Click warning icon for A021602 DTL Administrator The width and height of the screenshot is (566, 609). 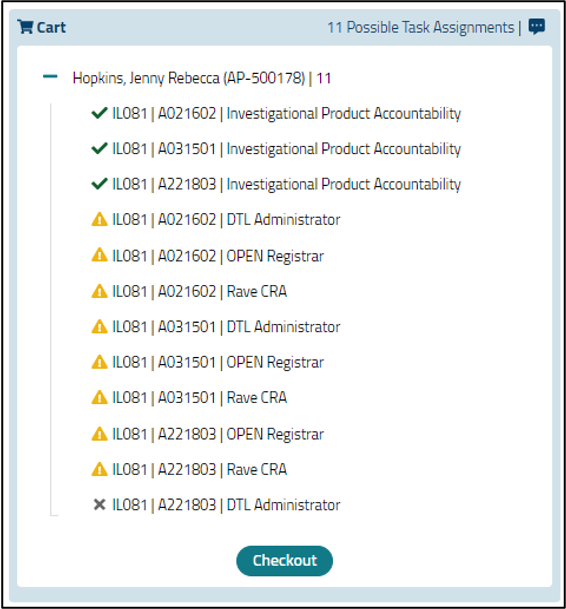coord(99,219)
